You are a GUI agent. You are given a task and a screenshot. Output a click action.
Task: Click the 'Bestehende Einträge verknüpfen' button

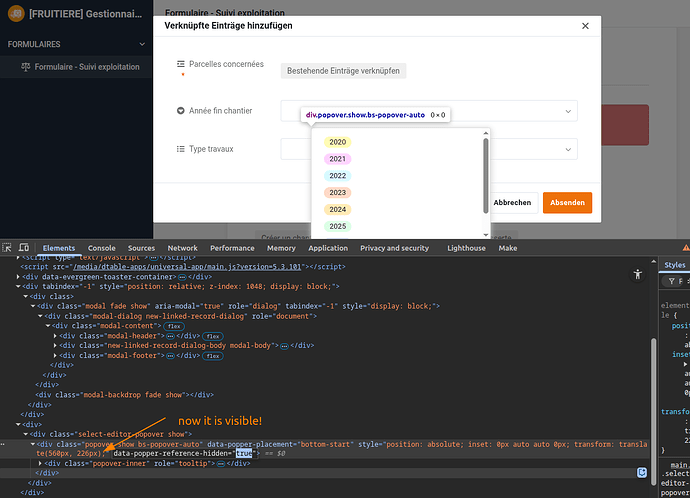[343, 71]
